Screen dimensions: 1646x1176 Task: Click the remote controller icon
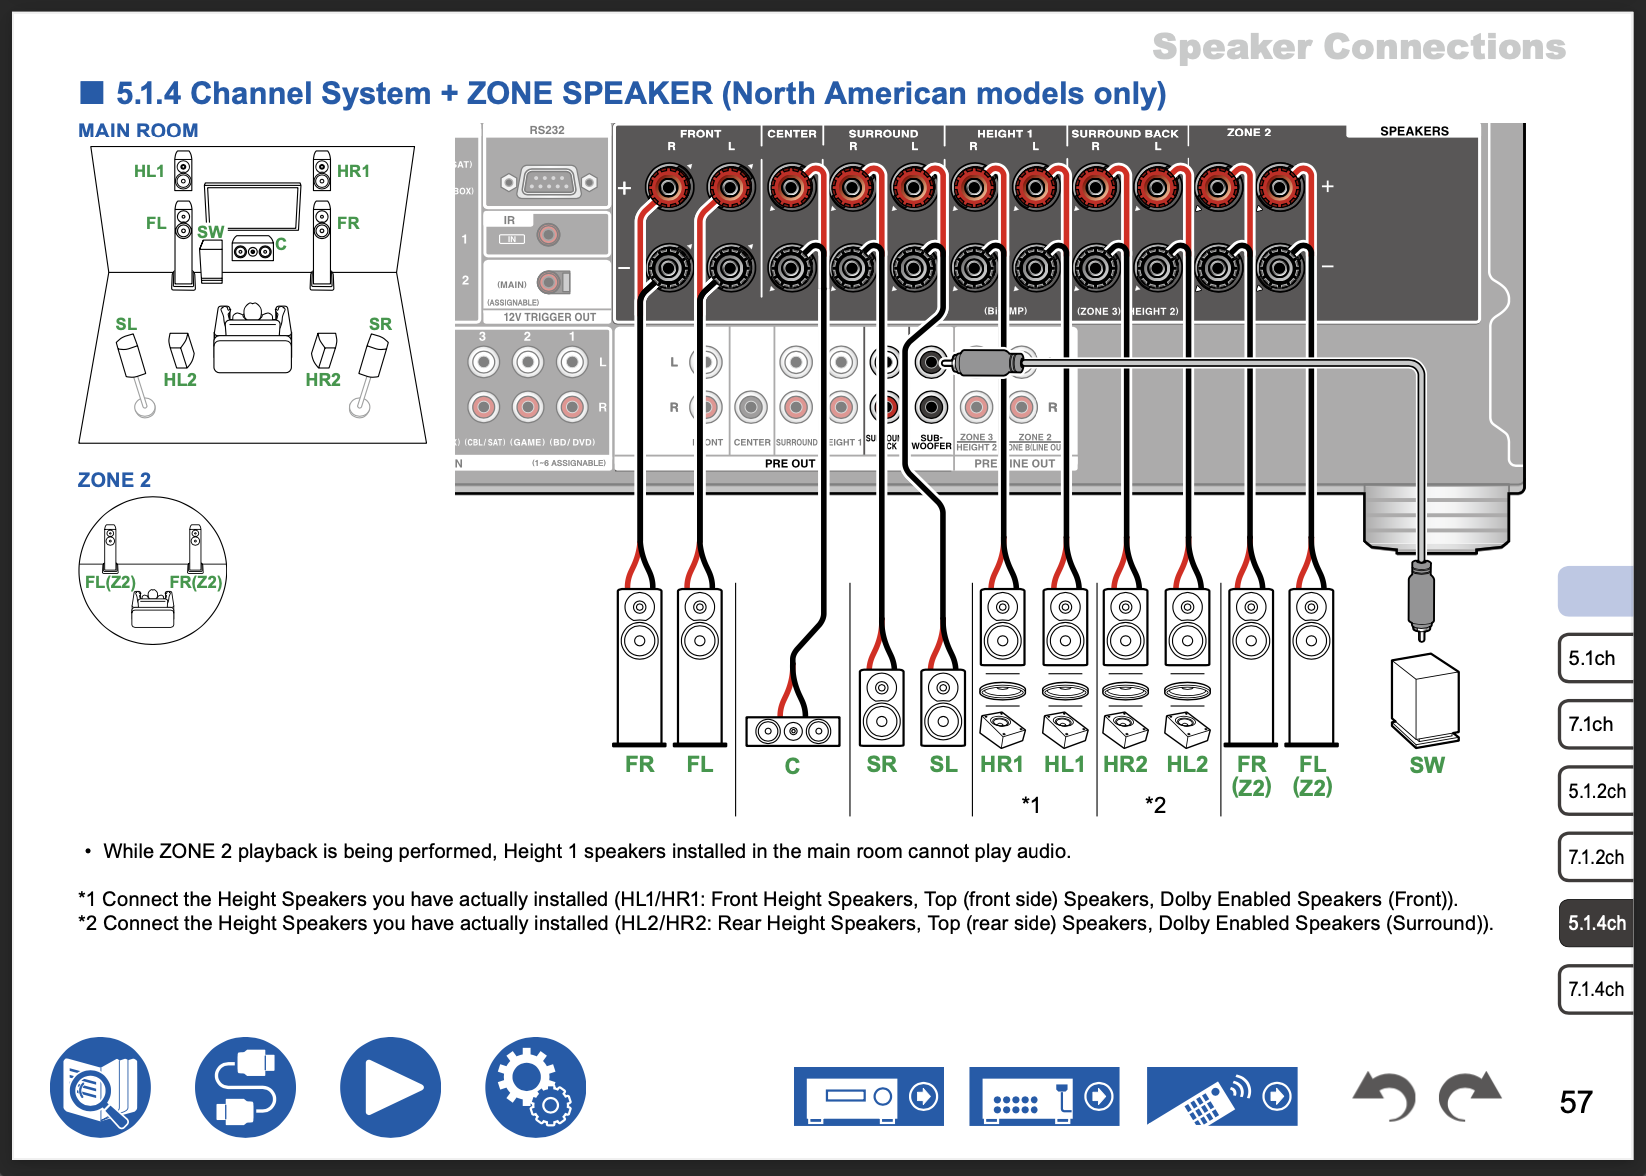click(1221, 1097)
